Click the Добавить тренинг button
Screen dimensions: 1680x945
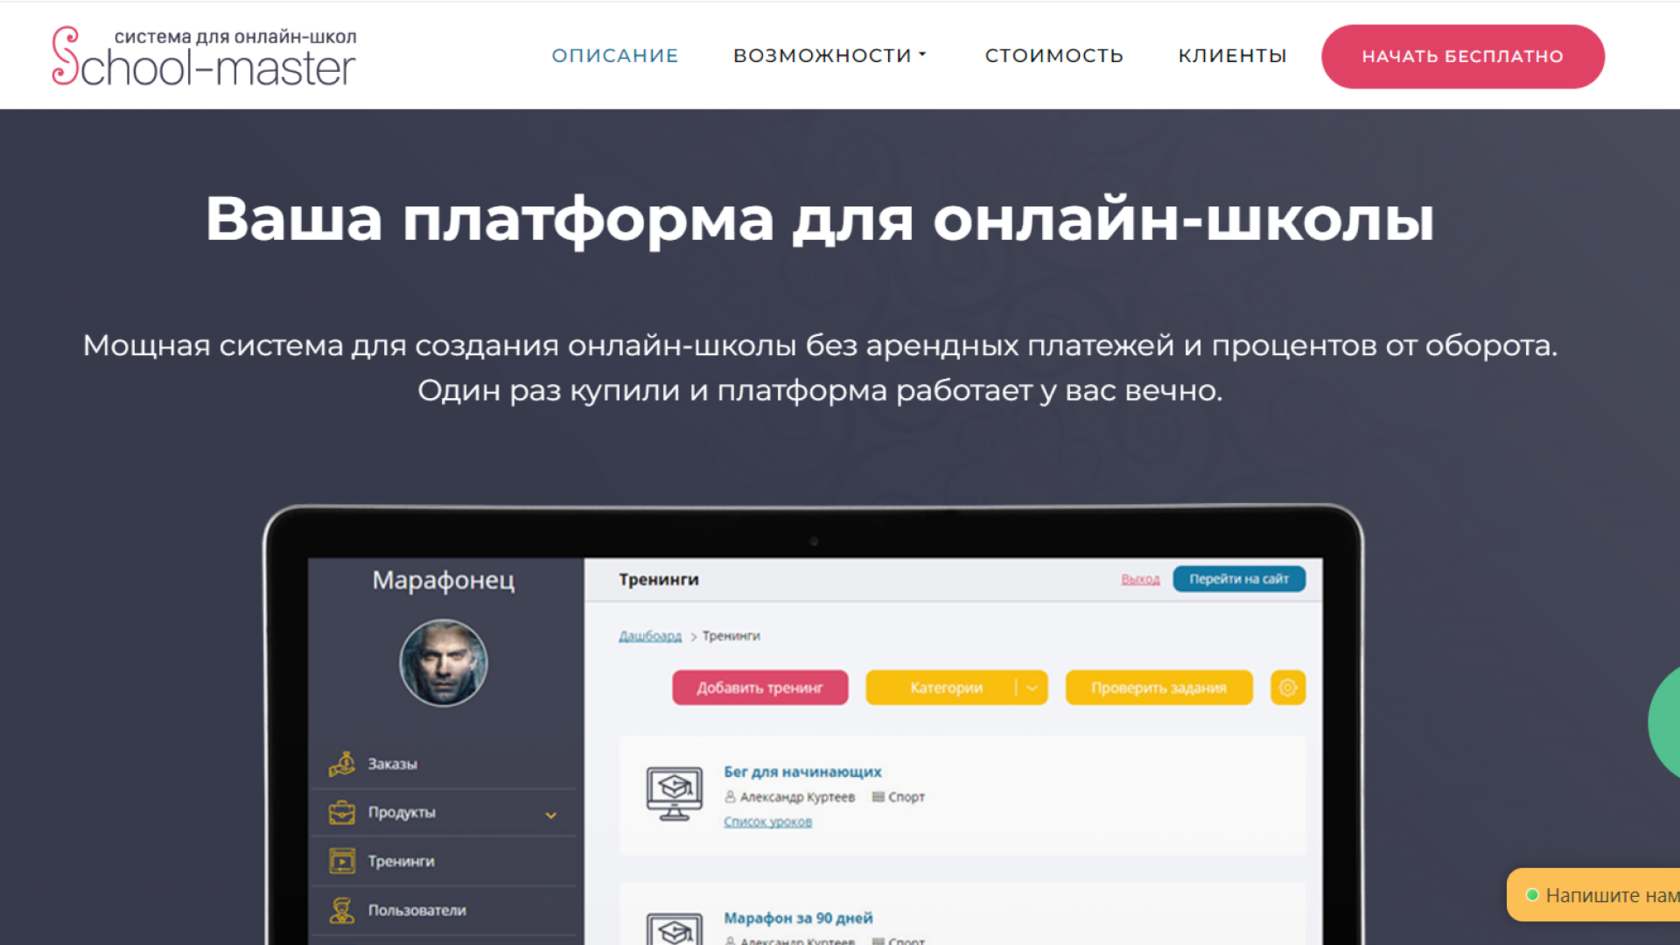[x=760, y=688]
